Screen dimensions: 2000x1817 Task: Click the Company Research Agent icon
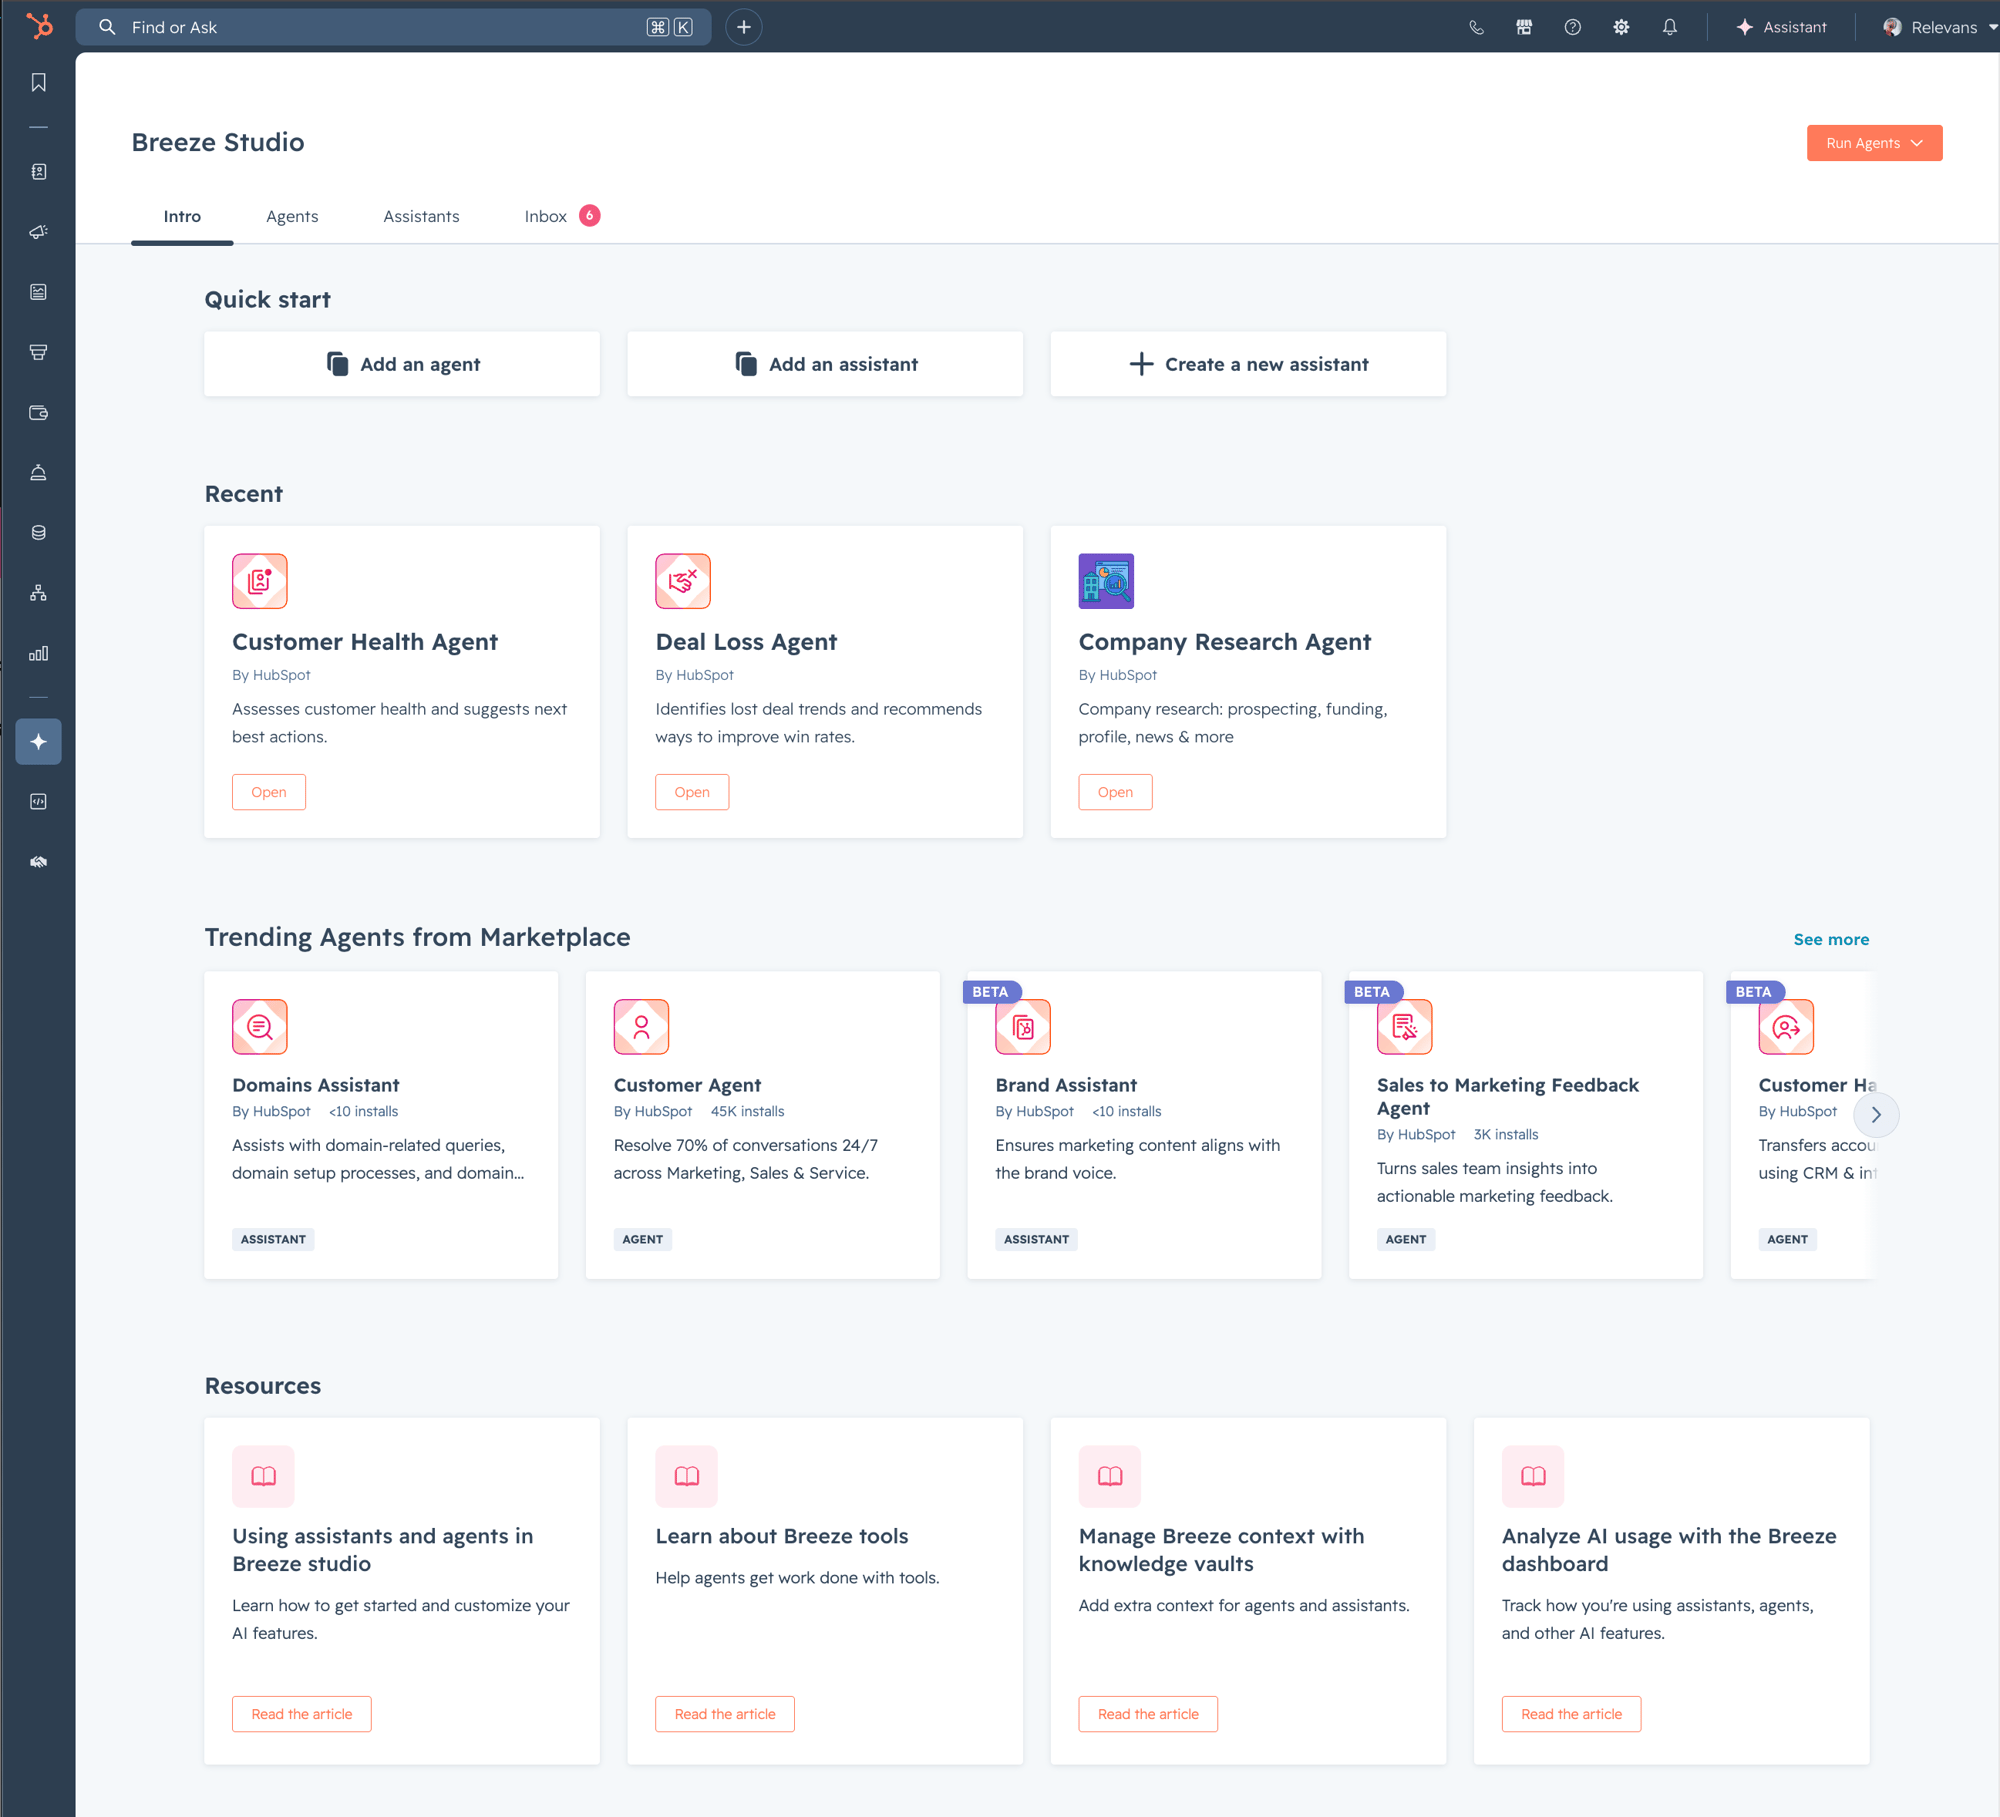point(1106,581)
